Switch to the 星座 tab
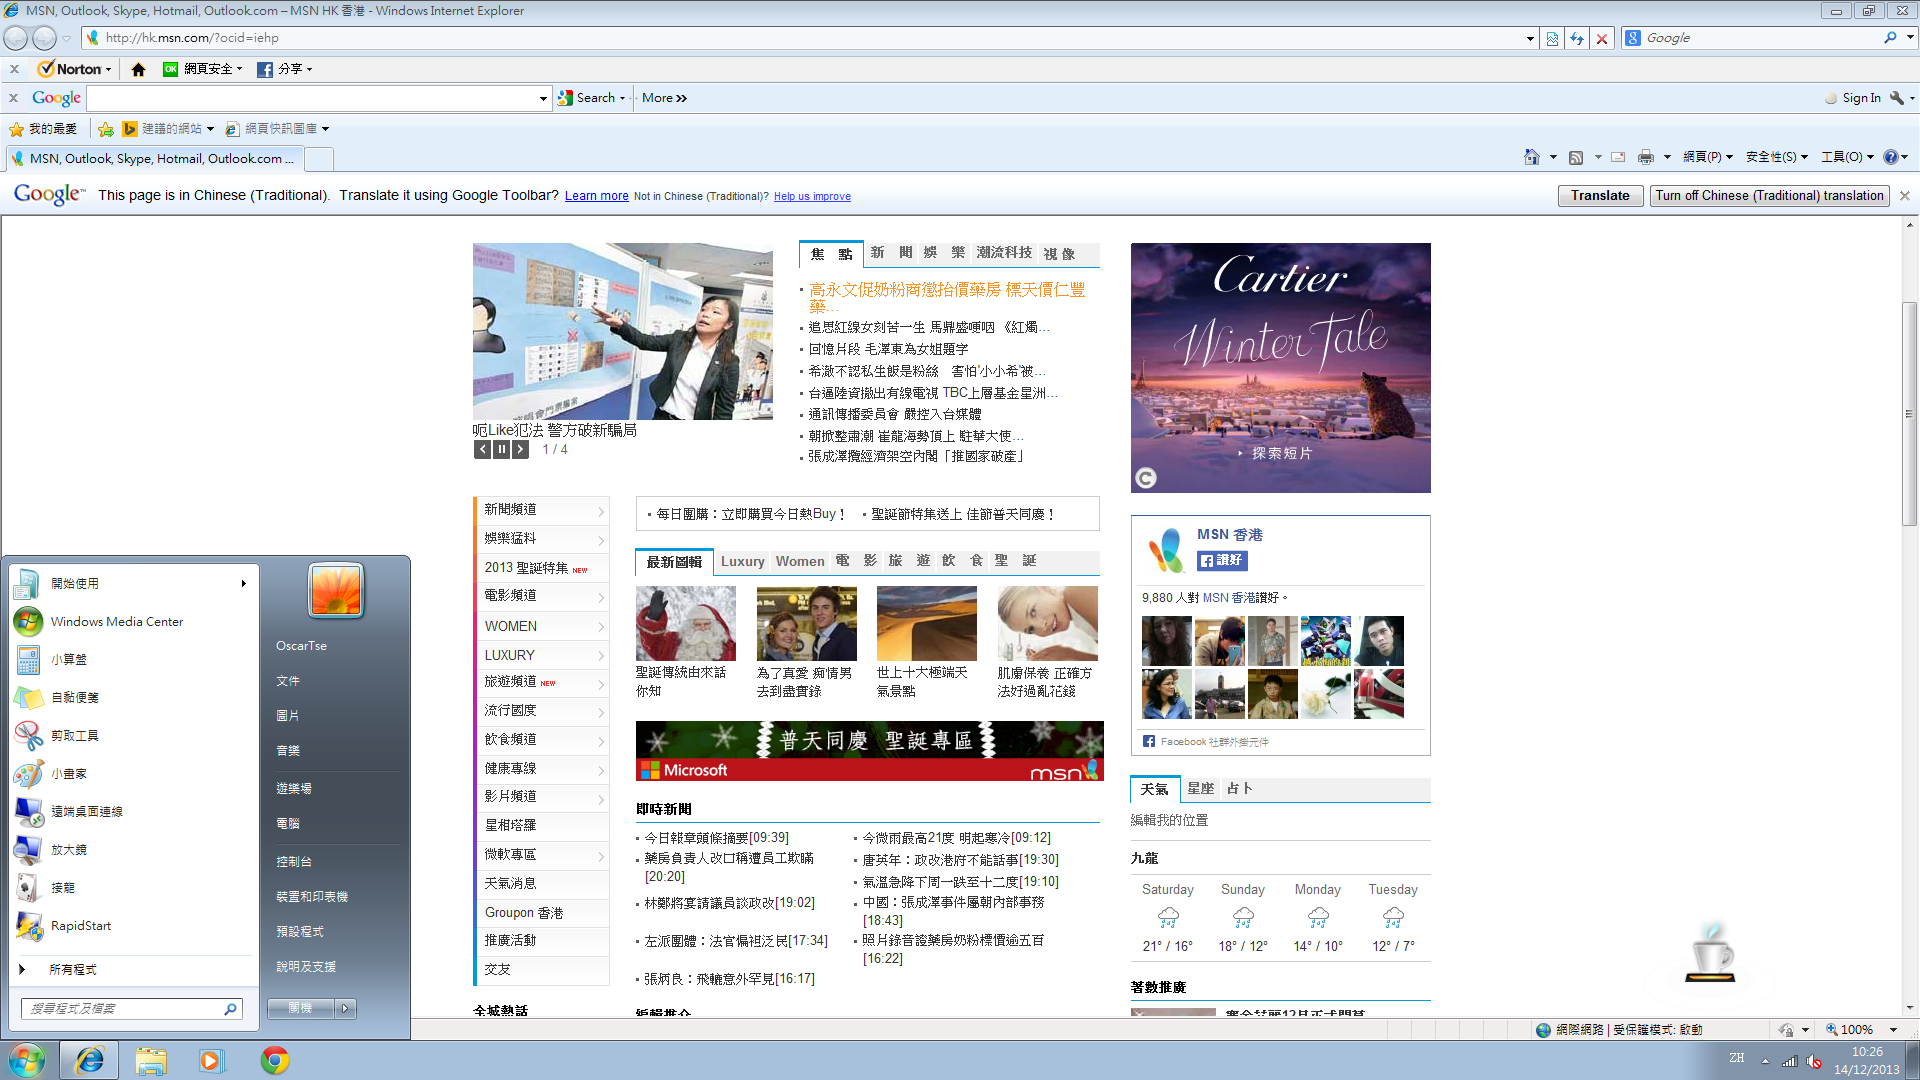The width and height of the screenshot is (1920, 1080). click(1200, 789)
